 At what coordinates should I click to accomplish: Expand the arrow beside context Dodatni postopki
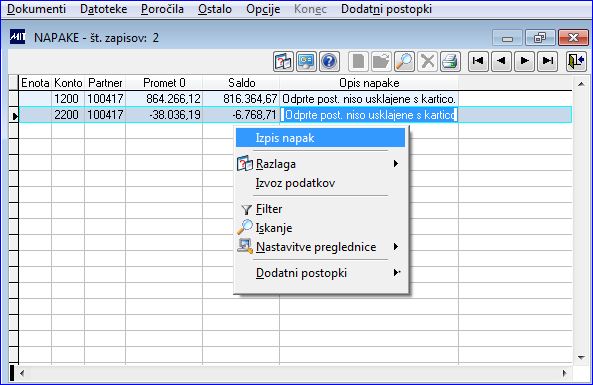396,272
